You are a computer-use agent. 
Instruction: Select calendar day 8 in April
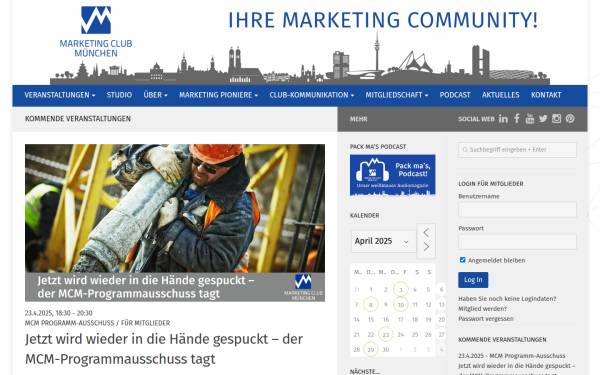click(x=370, y=305)
